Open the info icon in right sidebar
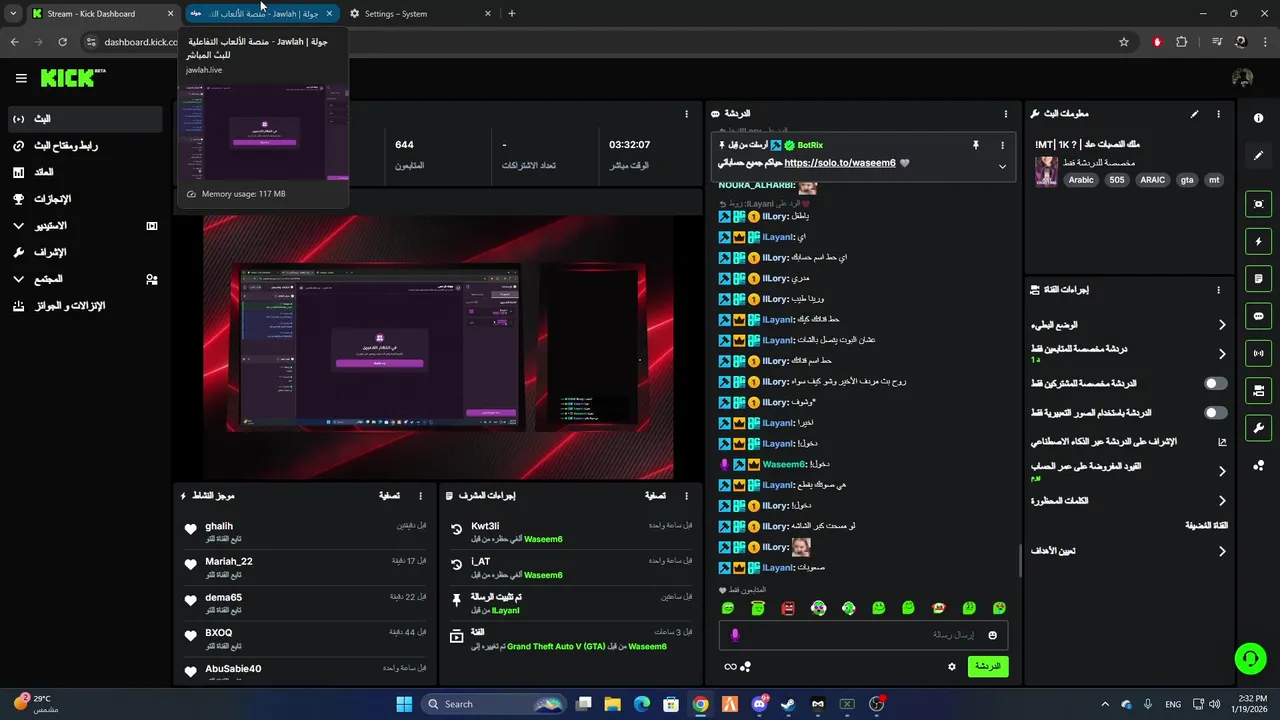Image resolution: width=1280 pixels, height=720 pixels. (x=1258, y=118)
